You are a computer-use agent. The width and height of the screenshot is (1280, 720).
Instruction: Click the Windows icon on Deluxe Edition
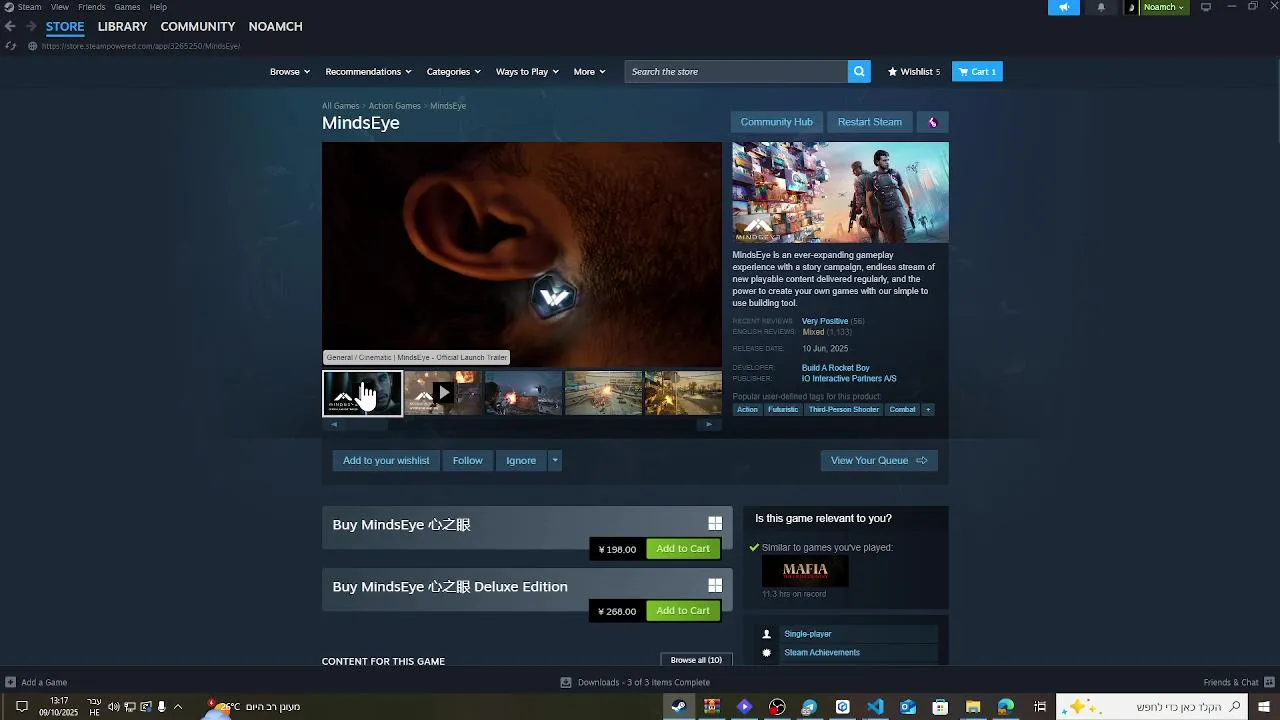pos(715,585)
